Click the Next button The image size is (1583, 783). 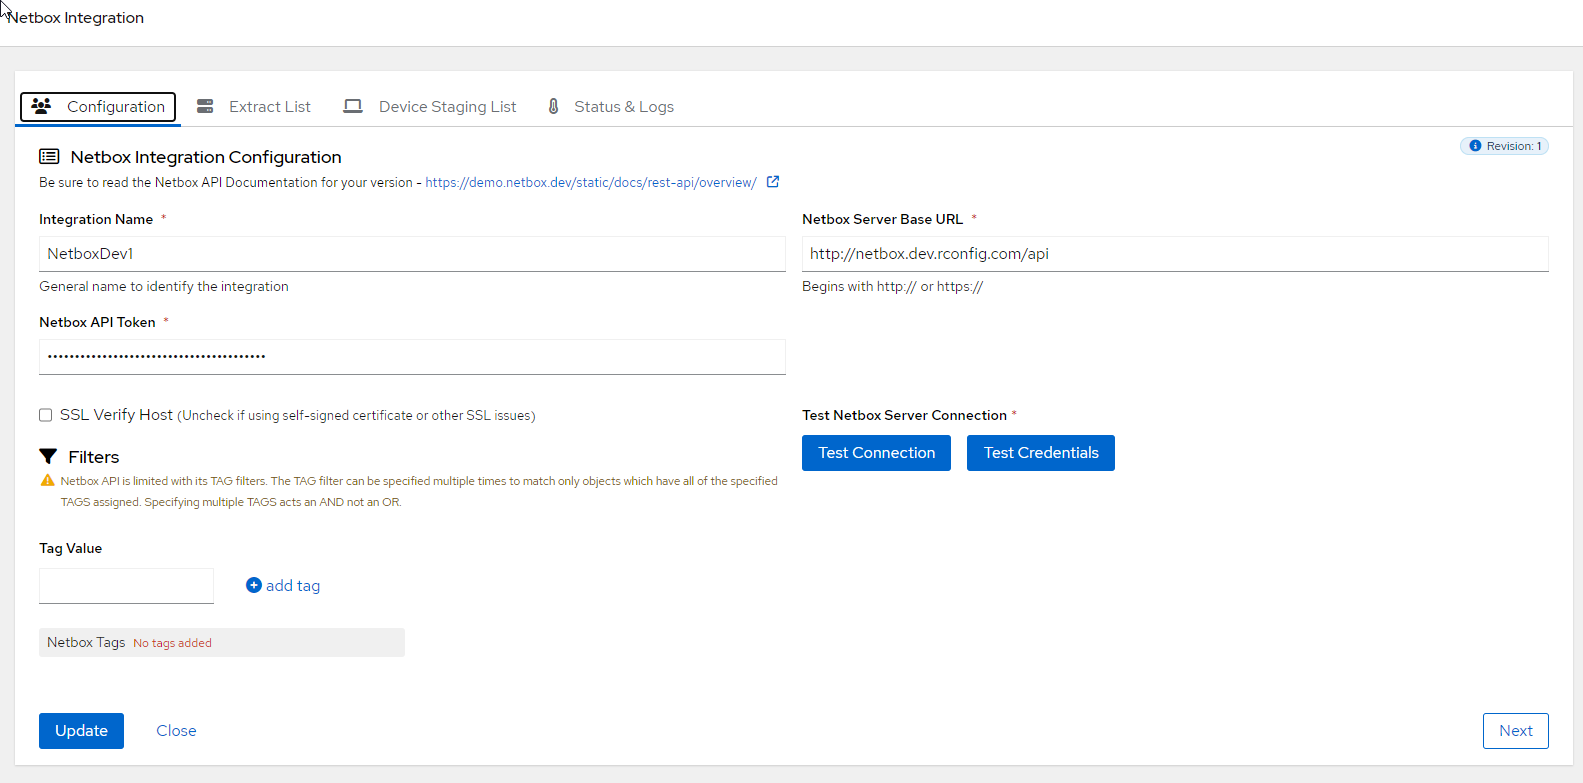[1515, 731]
